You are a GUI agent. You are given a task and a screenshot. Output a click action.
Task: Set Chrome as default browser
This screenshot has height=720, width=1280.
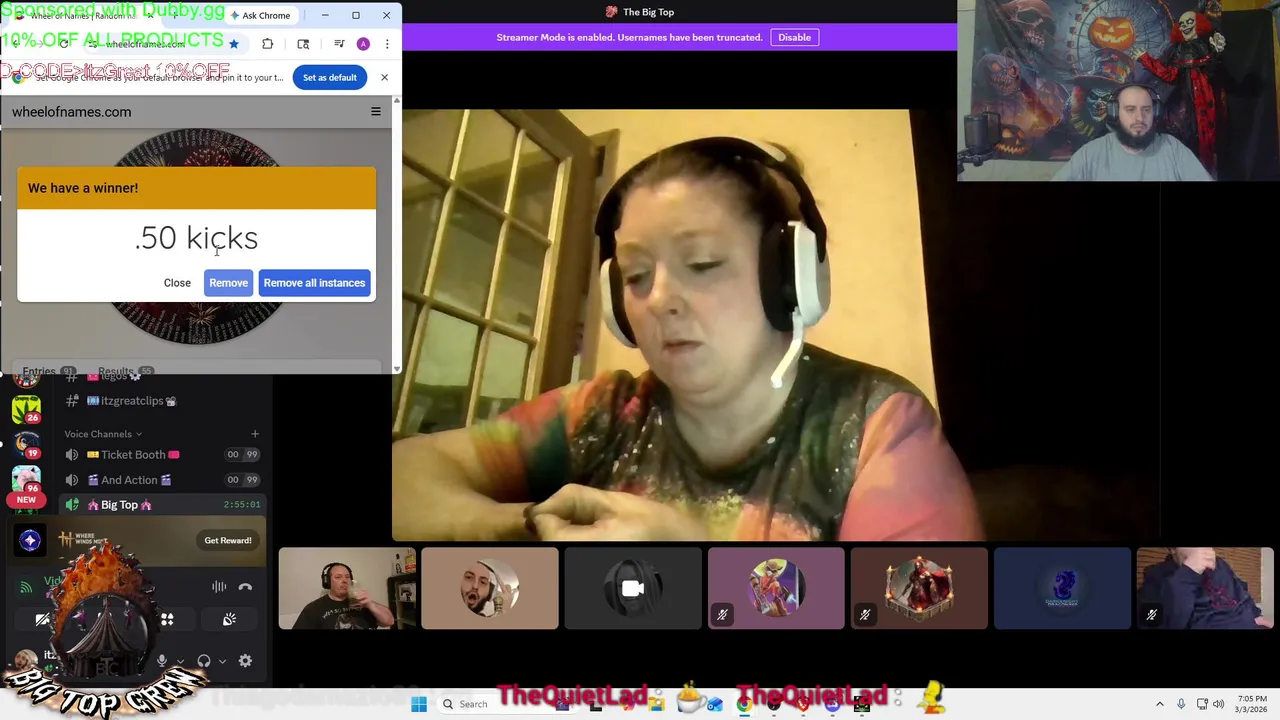click(x=329, y=77)
